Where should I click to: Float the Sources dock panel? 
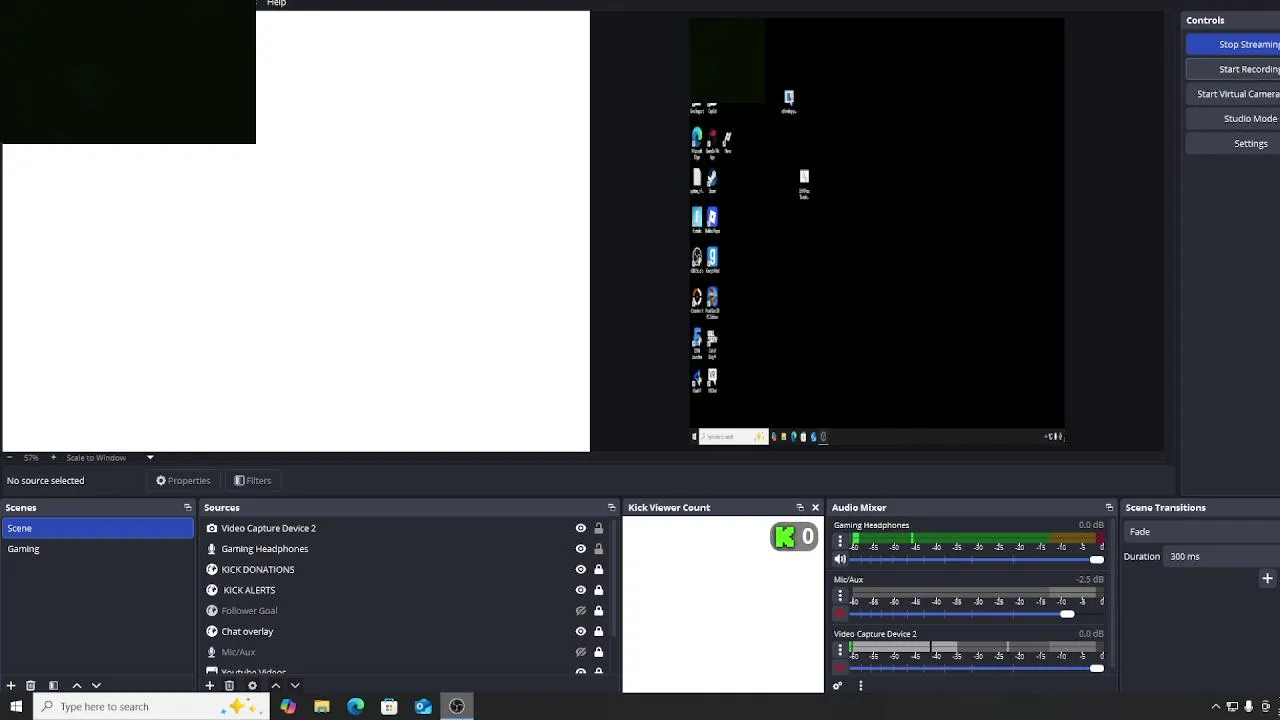pos(611,508)
